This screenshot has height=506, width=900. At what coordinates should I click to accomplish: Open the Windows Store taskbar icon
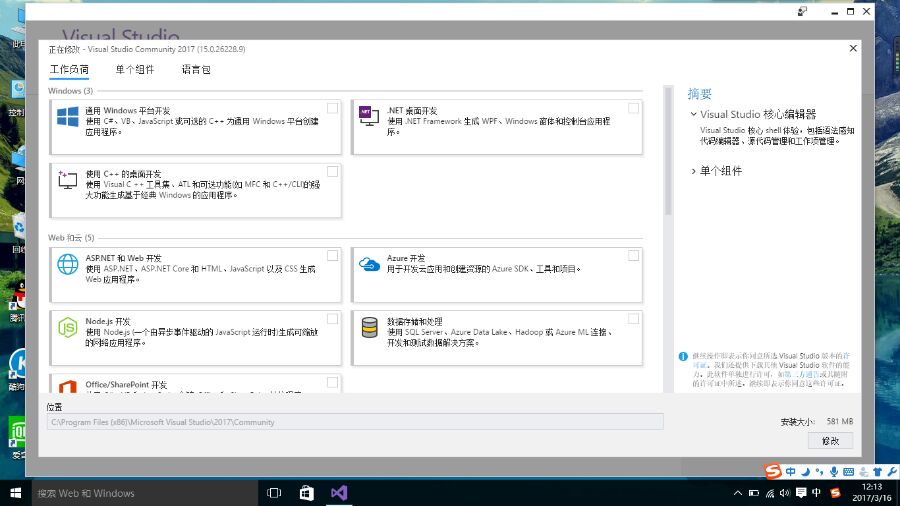(307, 493)
